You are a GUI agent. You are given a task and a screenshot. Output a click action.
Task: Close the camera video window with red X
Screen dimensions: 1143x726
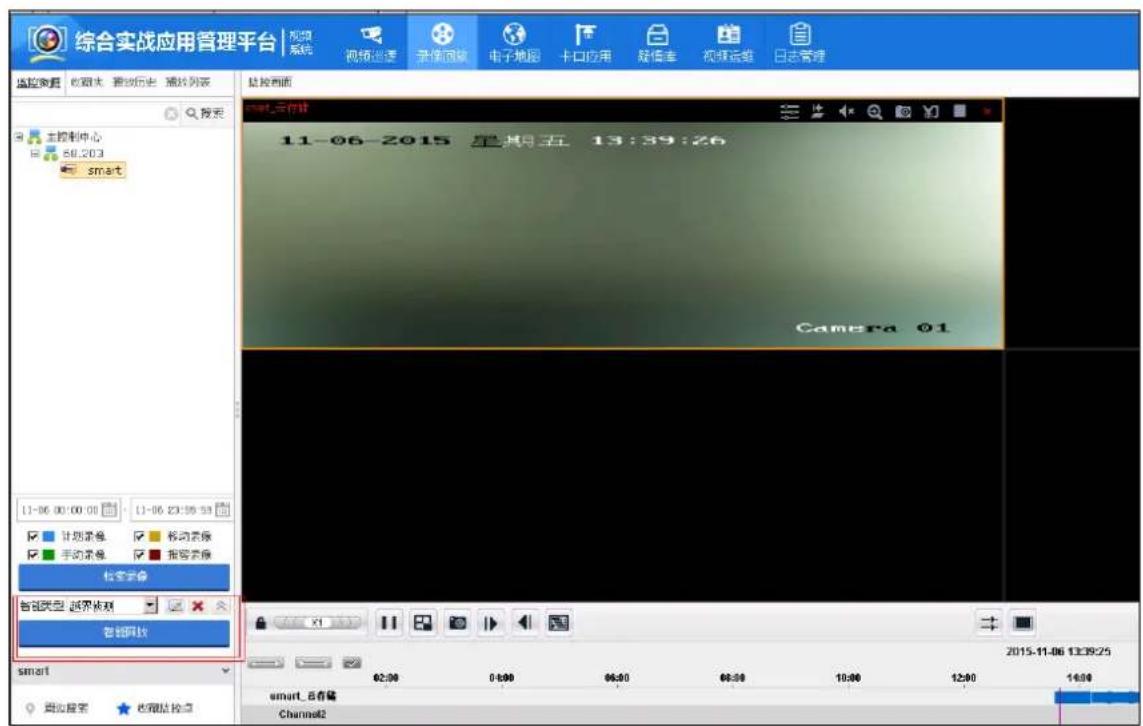pyautogui.click(x=987, y=112)
